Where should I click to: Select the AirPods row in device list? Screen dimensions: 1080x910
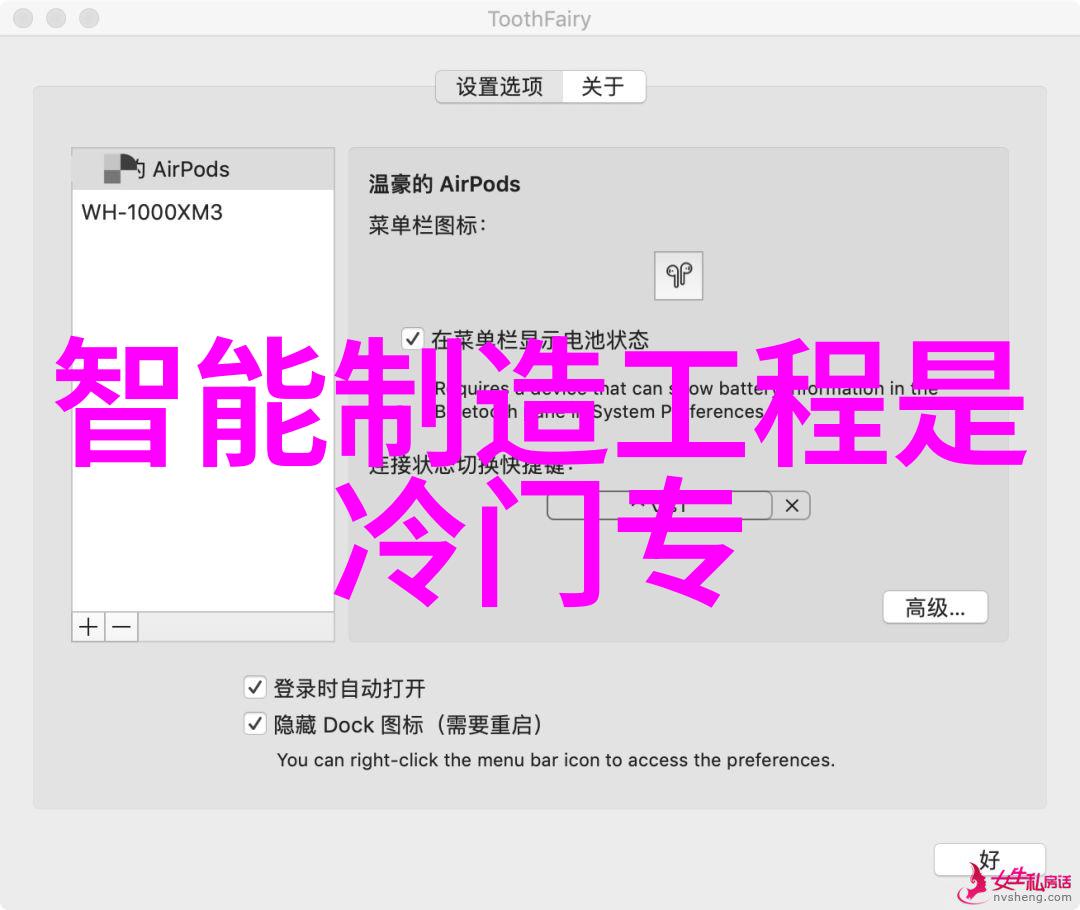point(203,169)
